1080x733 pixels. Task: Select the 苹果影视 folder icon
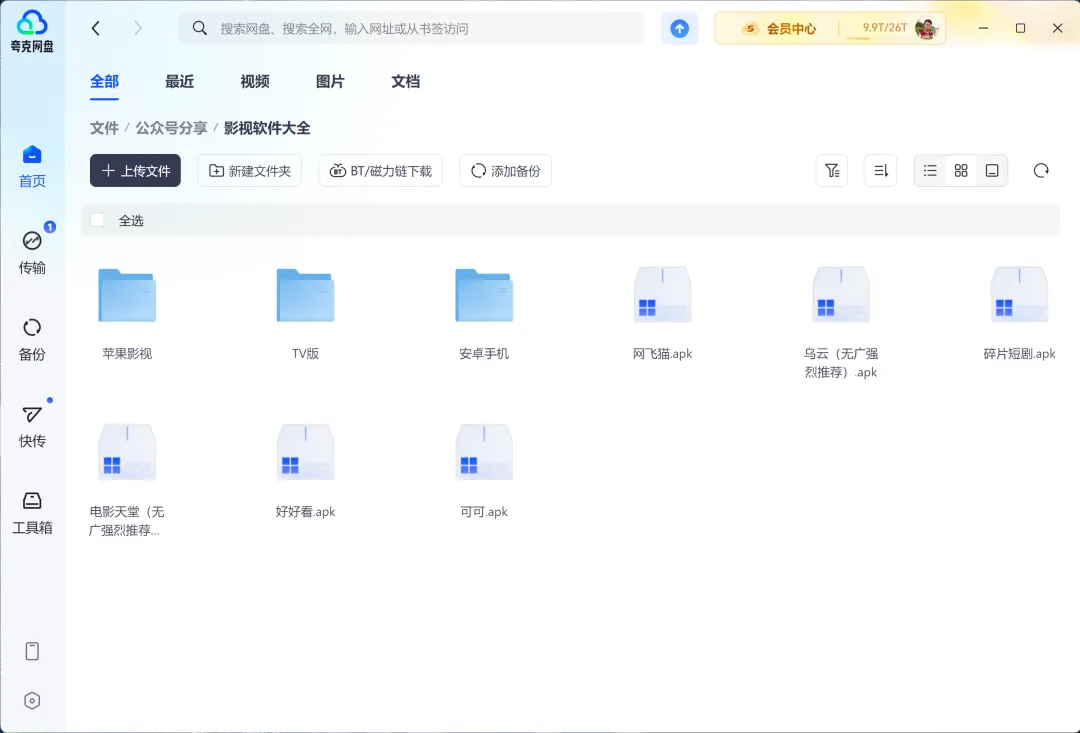127,295
